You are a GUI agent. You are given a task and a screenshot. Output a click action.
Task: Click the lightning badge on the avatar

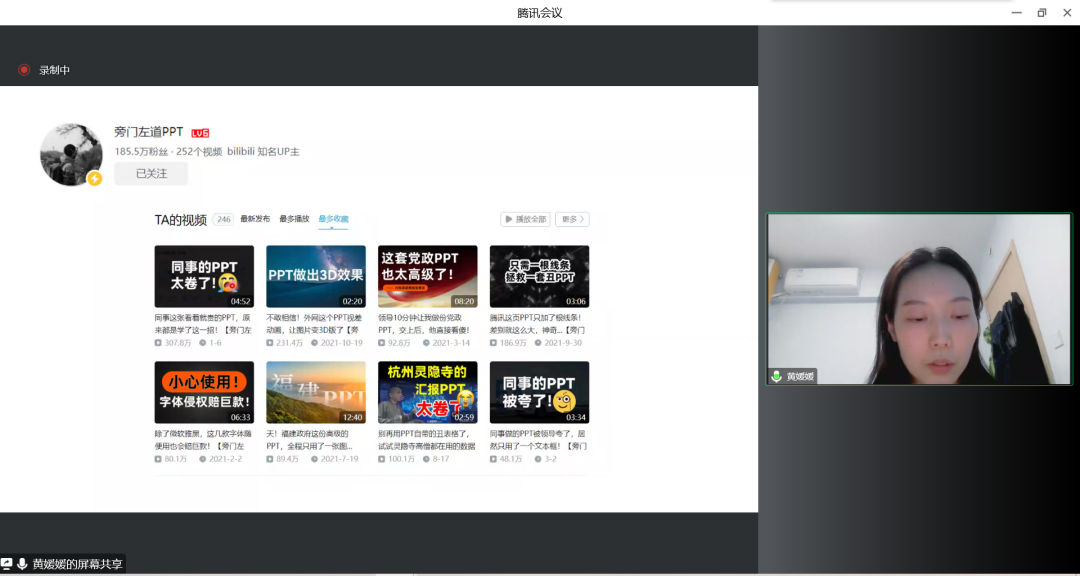click(95, 179)
